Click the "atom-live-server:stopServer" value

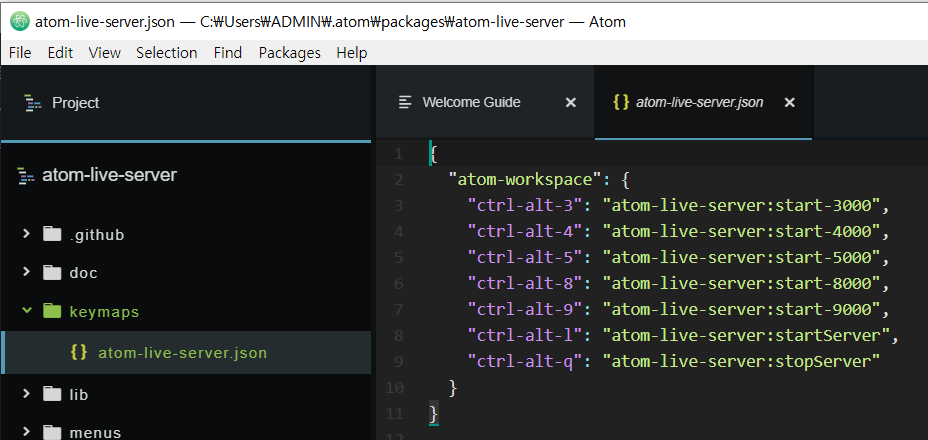pyautogui.click(x=742, y=361)
